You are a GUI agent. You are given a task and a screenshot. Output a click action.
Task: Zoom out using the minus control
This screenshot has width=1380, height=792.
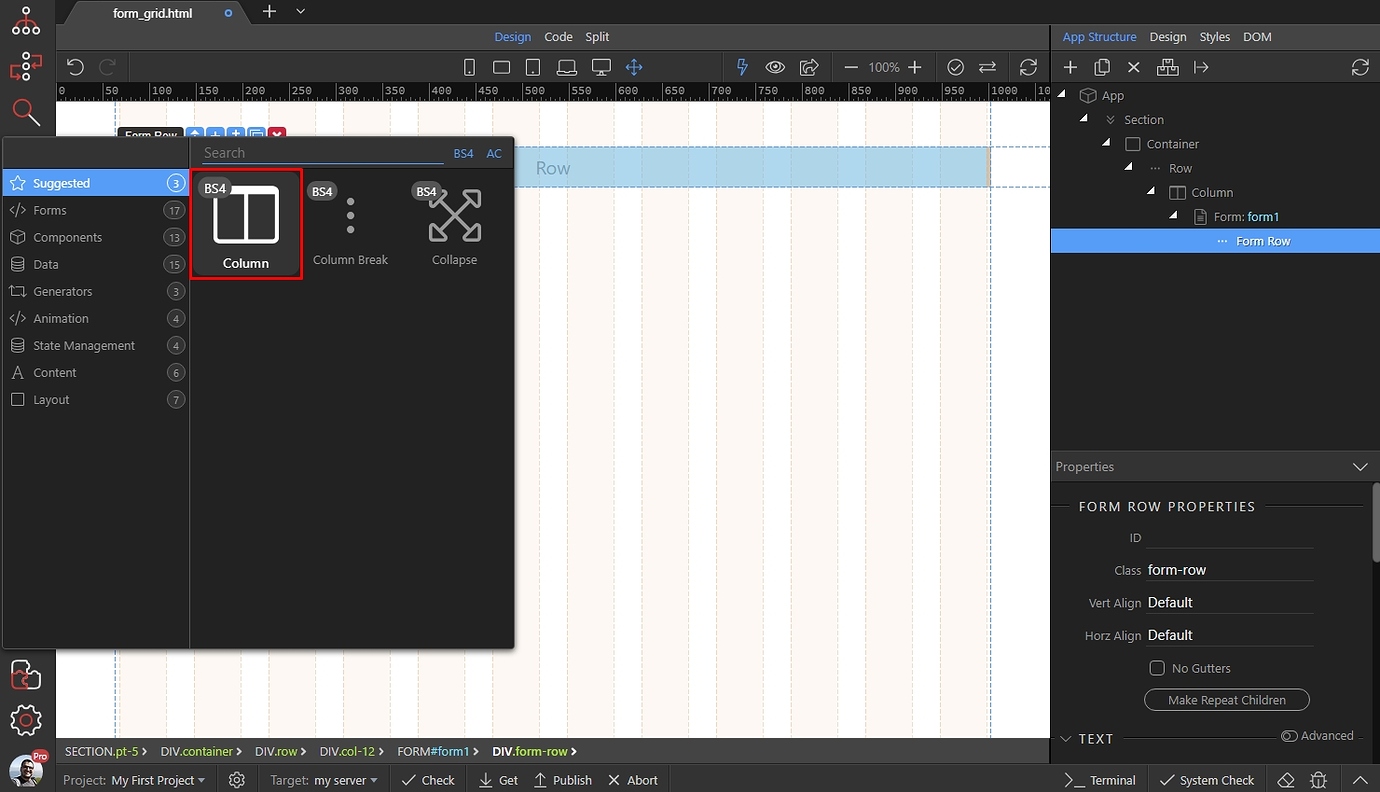[851, 67]
